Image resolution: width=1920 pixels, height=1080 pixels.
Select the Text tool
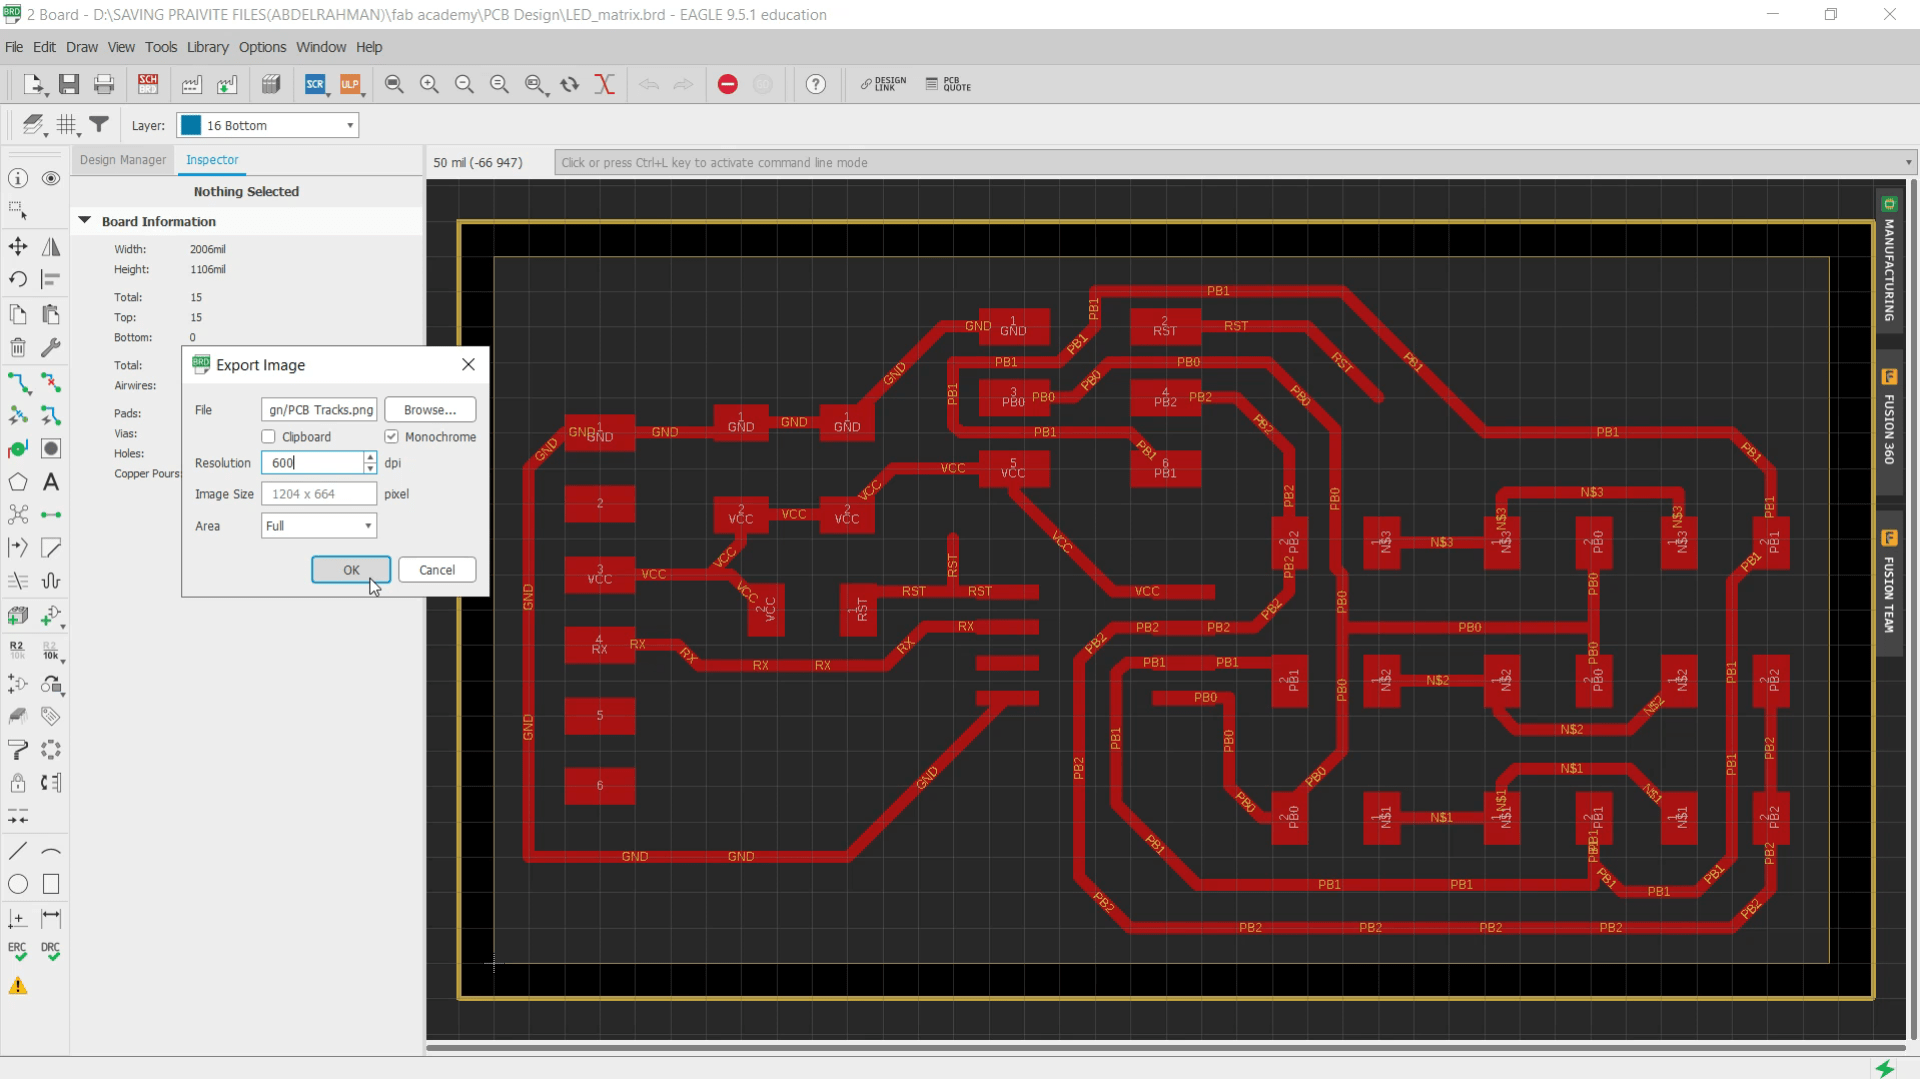tap(51, 483)
